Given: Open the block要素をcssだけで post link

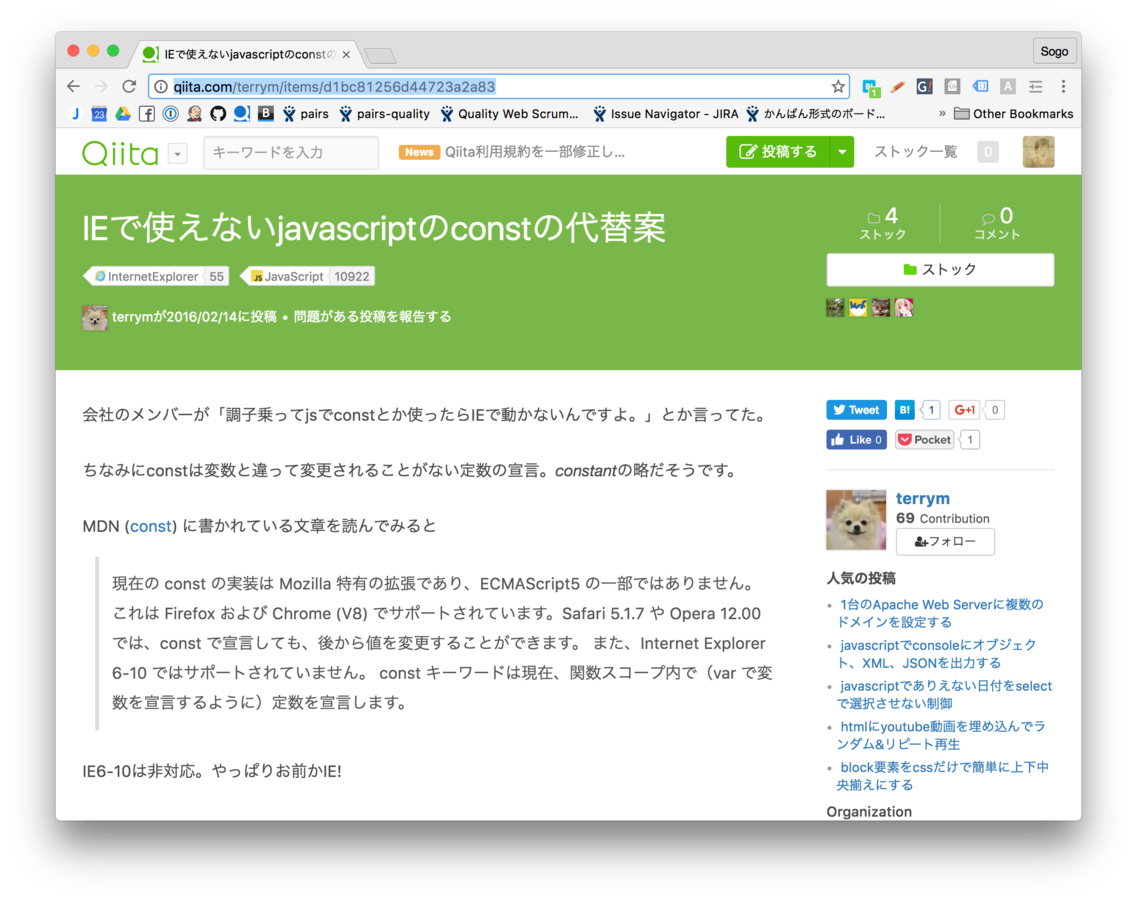Looking at the screenshot, I should 943,775.
